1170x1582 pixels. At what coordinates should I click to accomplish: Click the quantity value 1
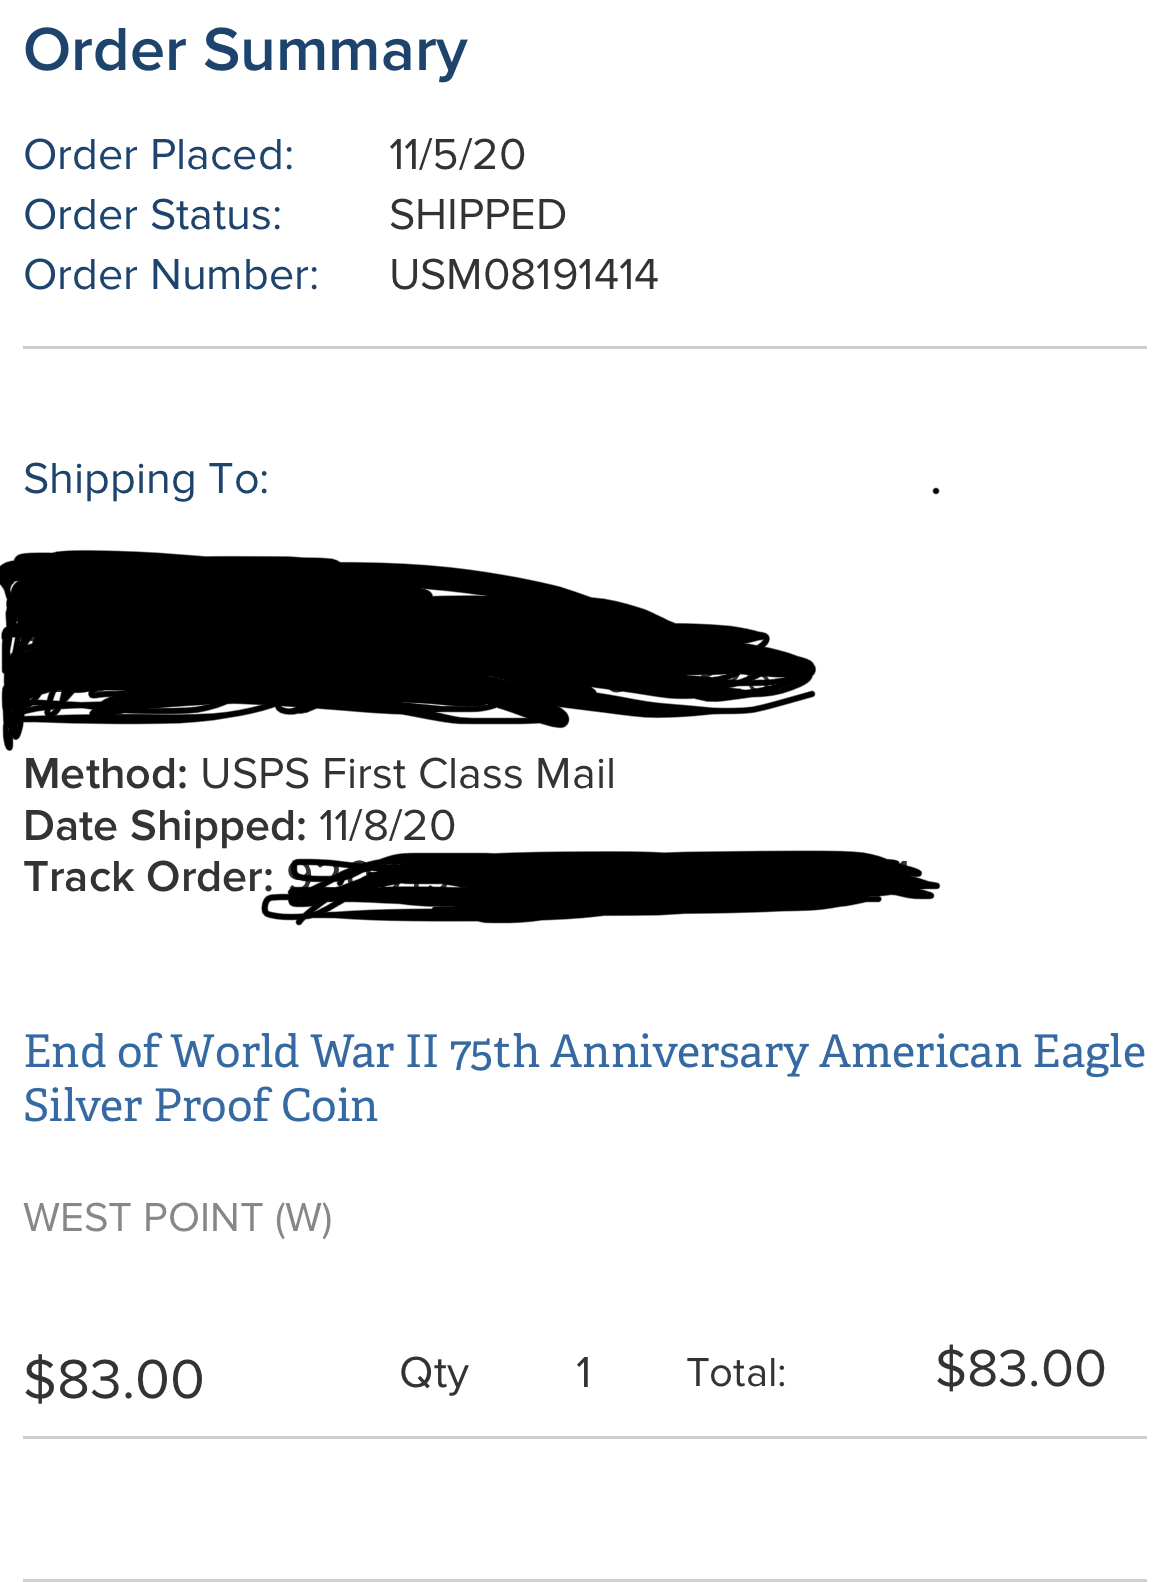584,1373
